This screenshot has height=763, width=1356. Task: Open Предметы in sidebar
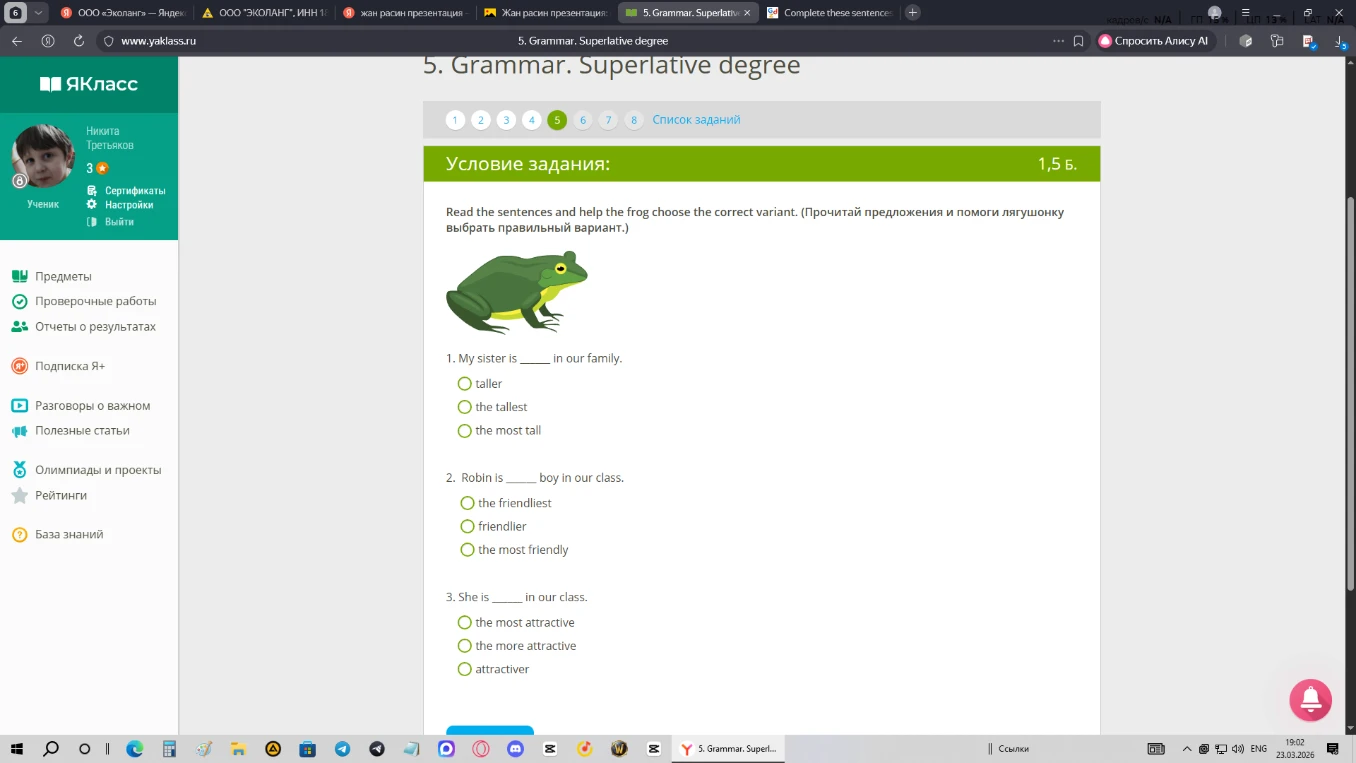(52, 276)
